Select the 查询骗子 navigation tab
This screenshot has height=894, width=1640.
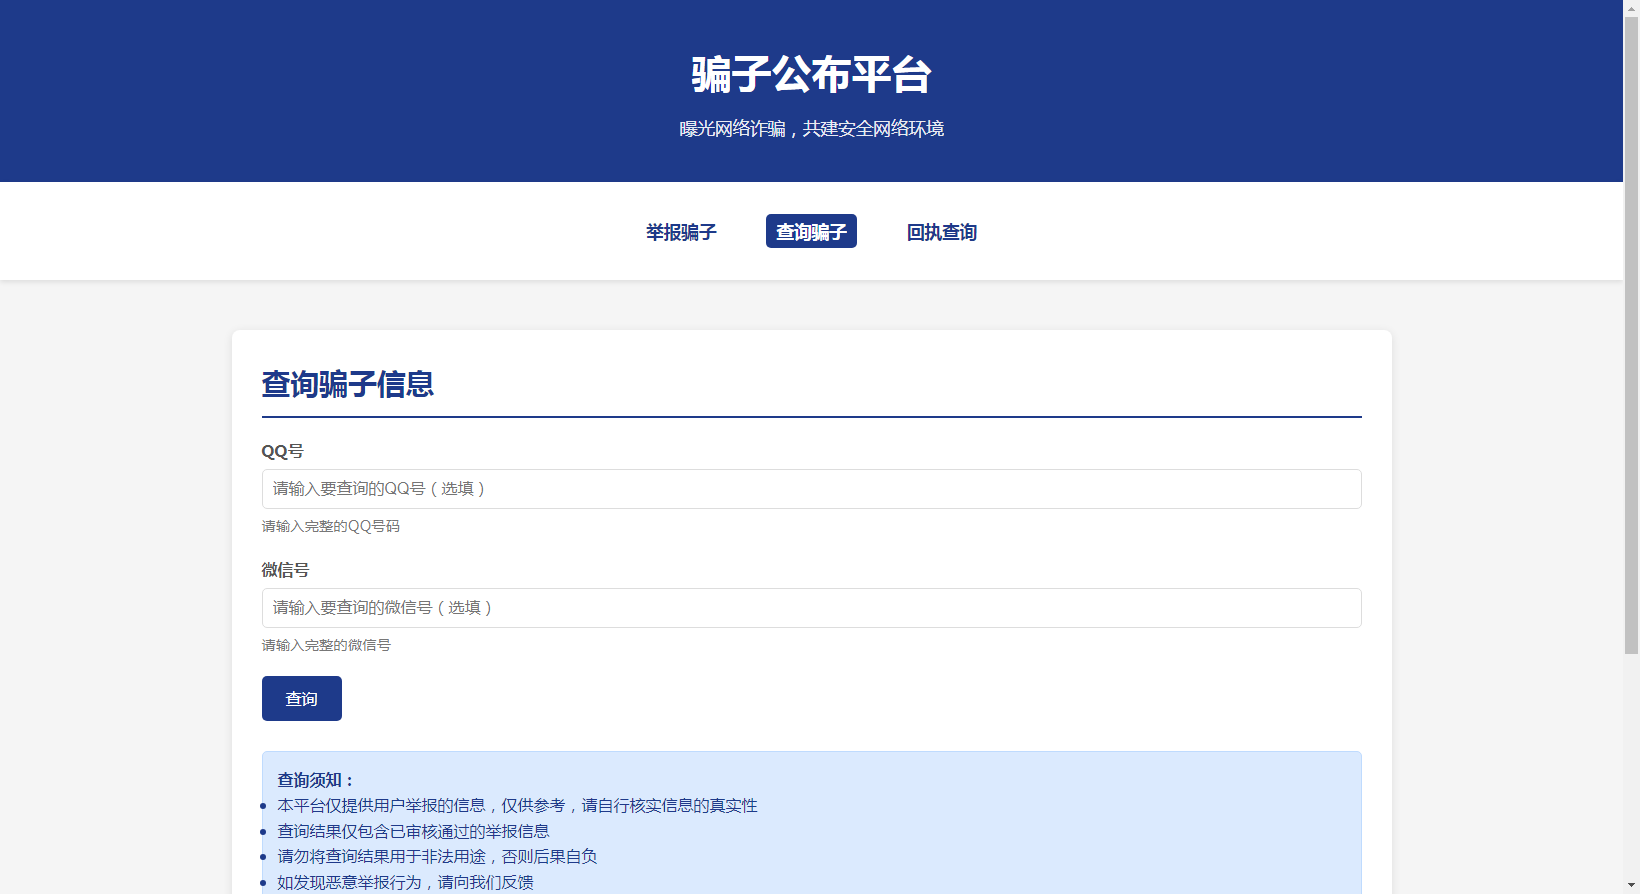pyautogui.click(x=811, y=232)
